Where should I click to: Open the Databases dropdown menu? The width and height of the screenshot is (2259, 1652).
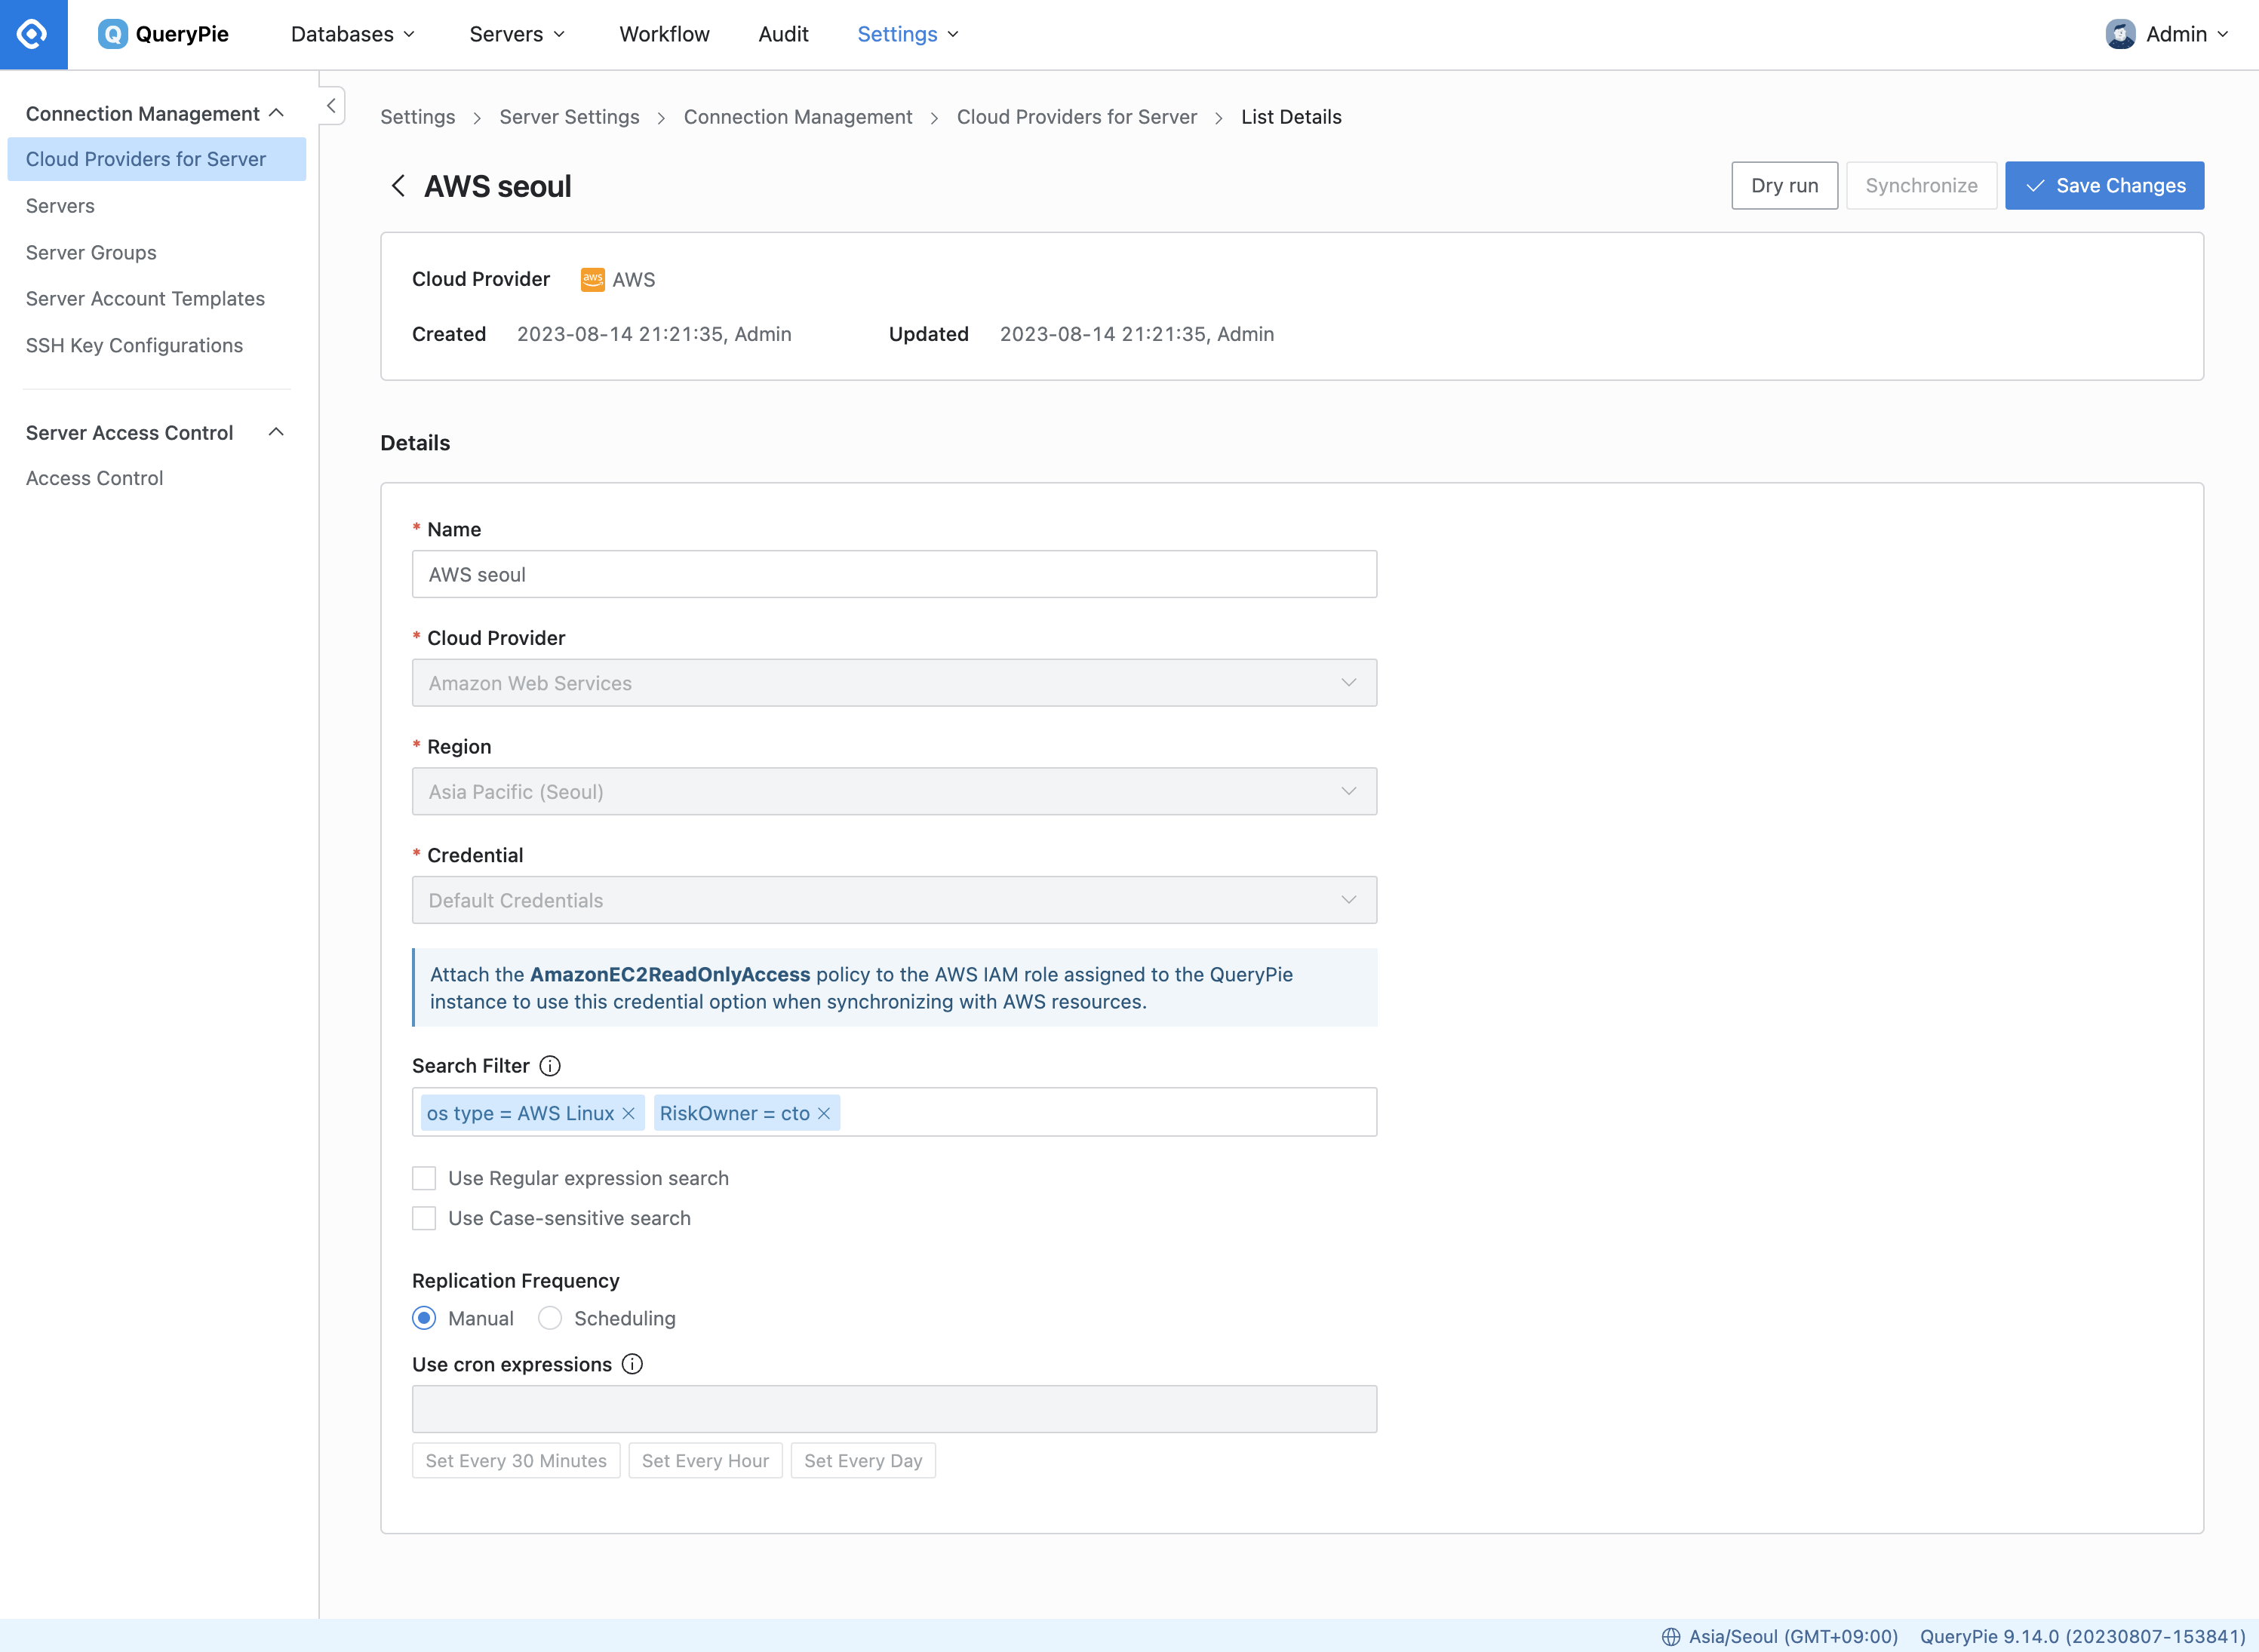pyautogui.click(x=353, y=34)
